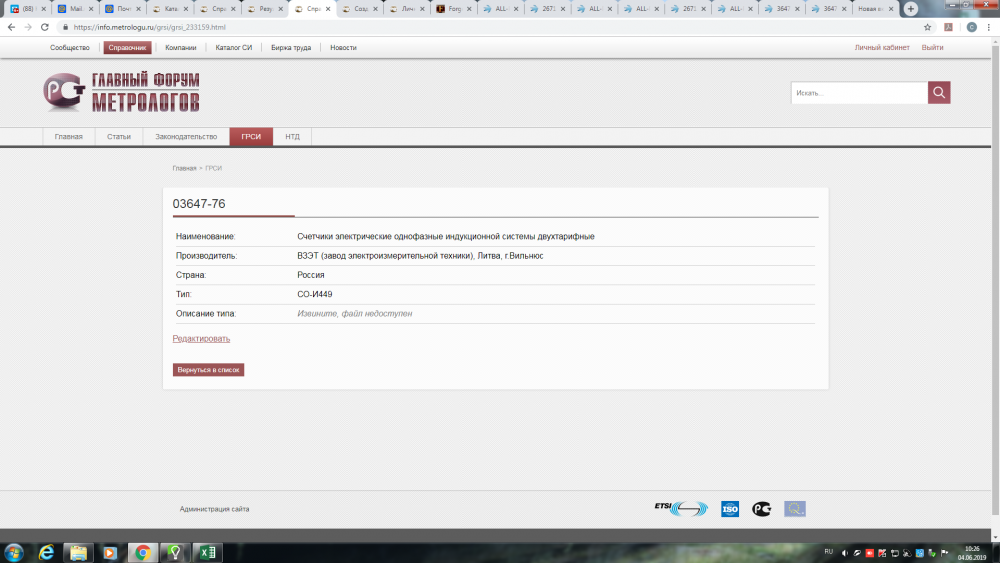1000x563 pixels.
Task: Open the Администрация сайта footer link
Action: pyautogui.click(x=214, y=509)
